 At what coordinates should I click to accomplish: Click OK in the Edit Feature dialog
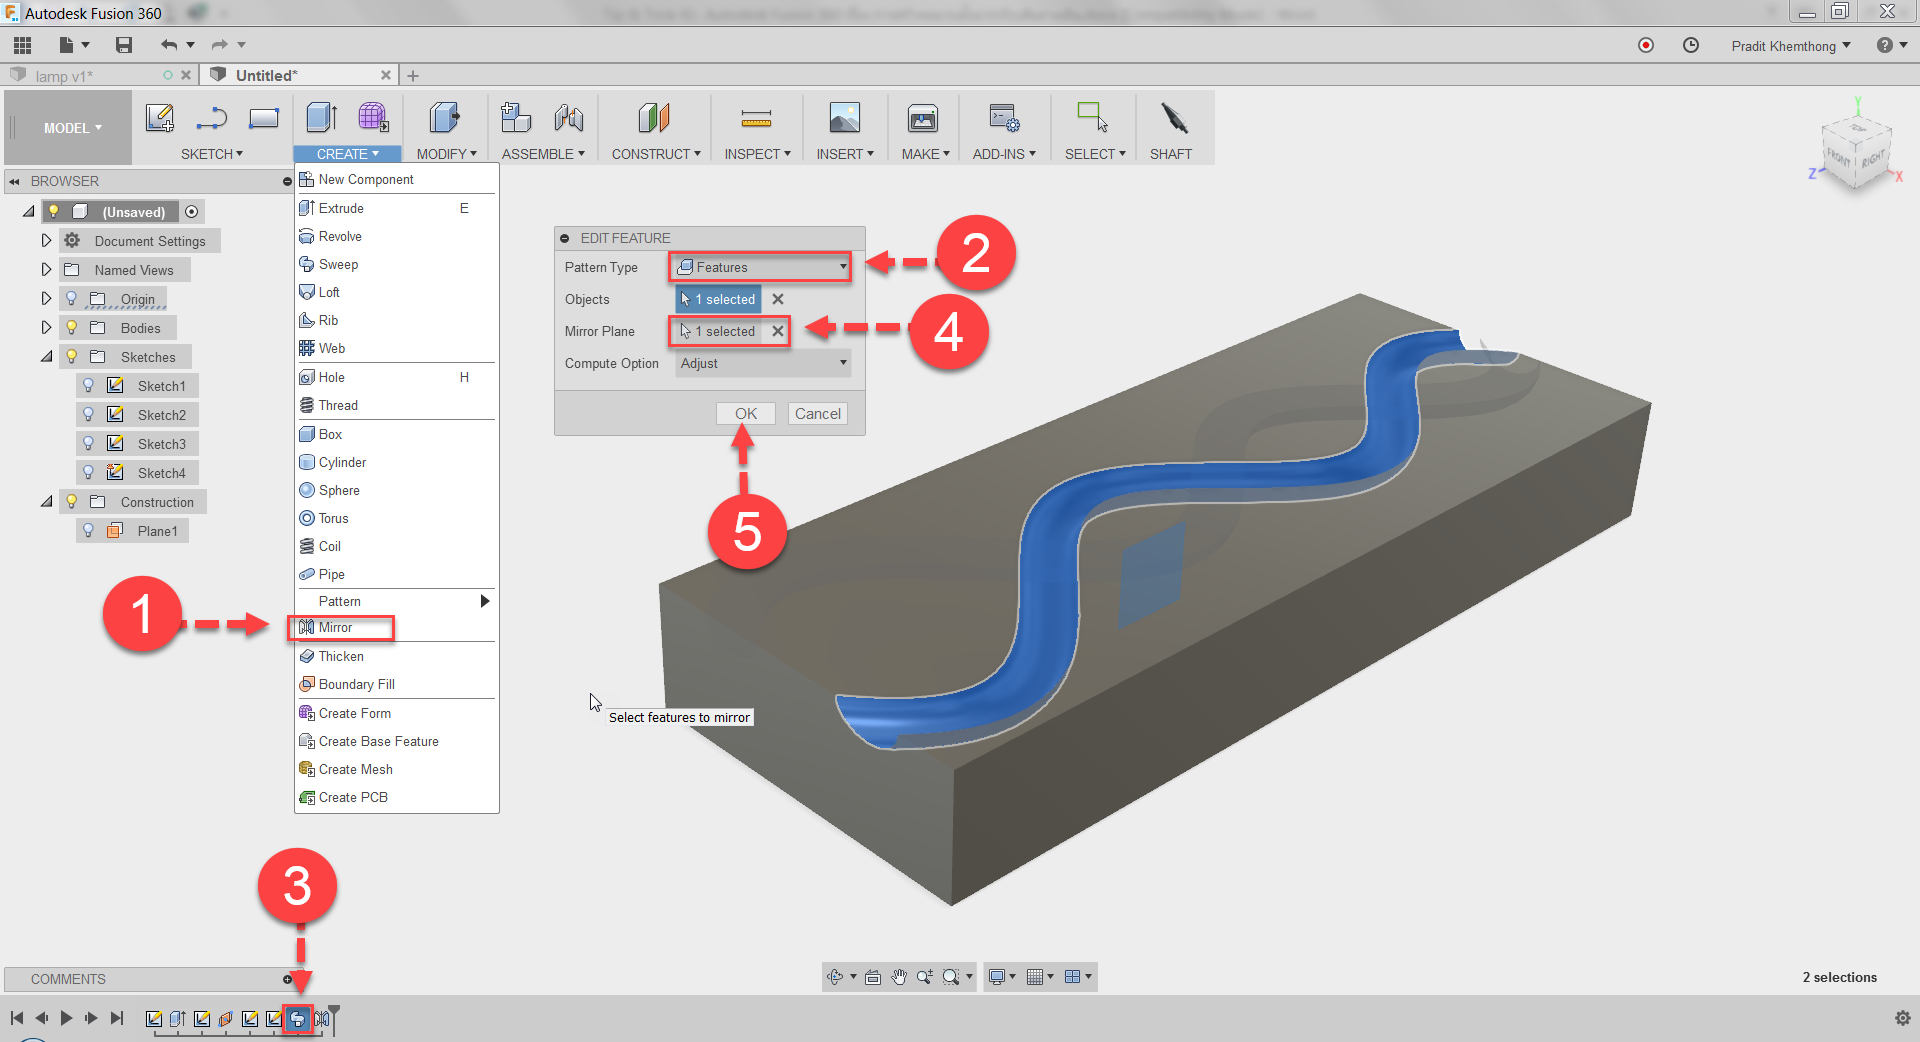pyautogui.click(x=745, y=413)
